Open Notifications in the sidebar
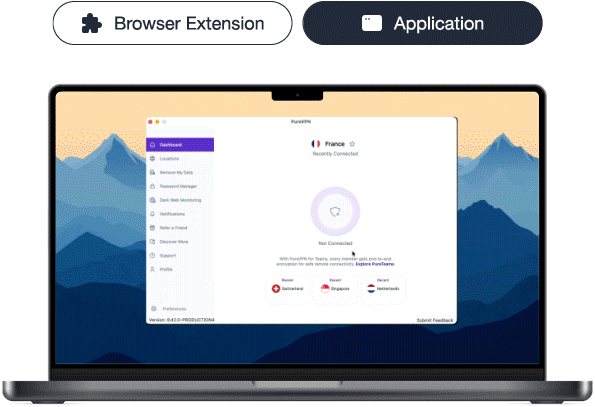This screenshot has width=595, height=407. tap(180, 214)
